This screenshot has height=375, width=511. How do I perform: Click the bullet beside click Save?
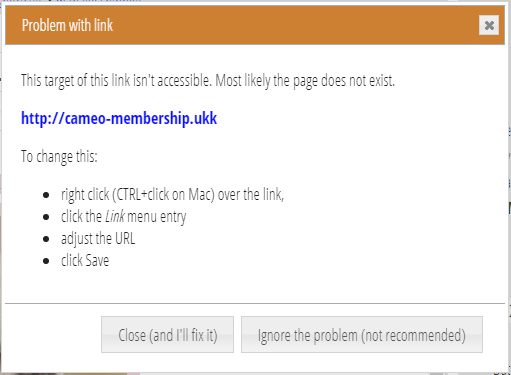click(46, 261)
